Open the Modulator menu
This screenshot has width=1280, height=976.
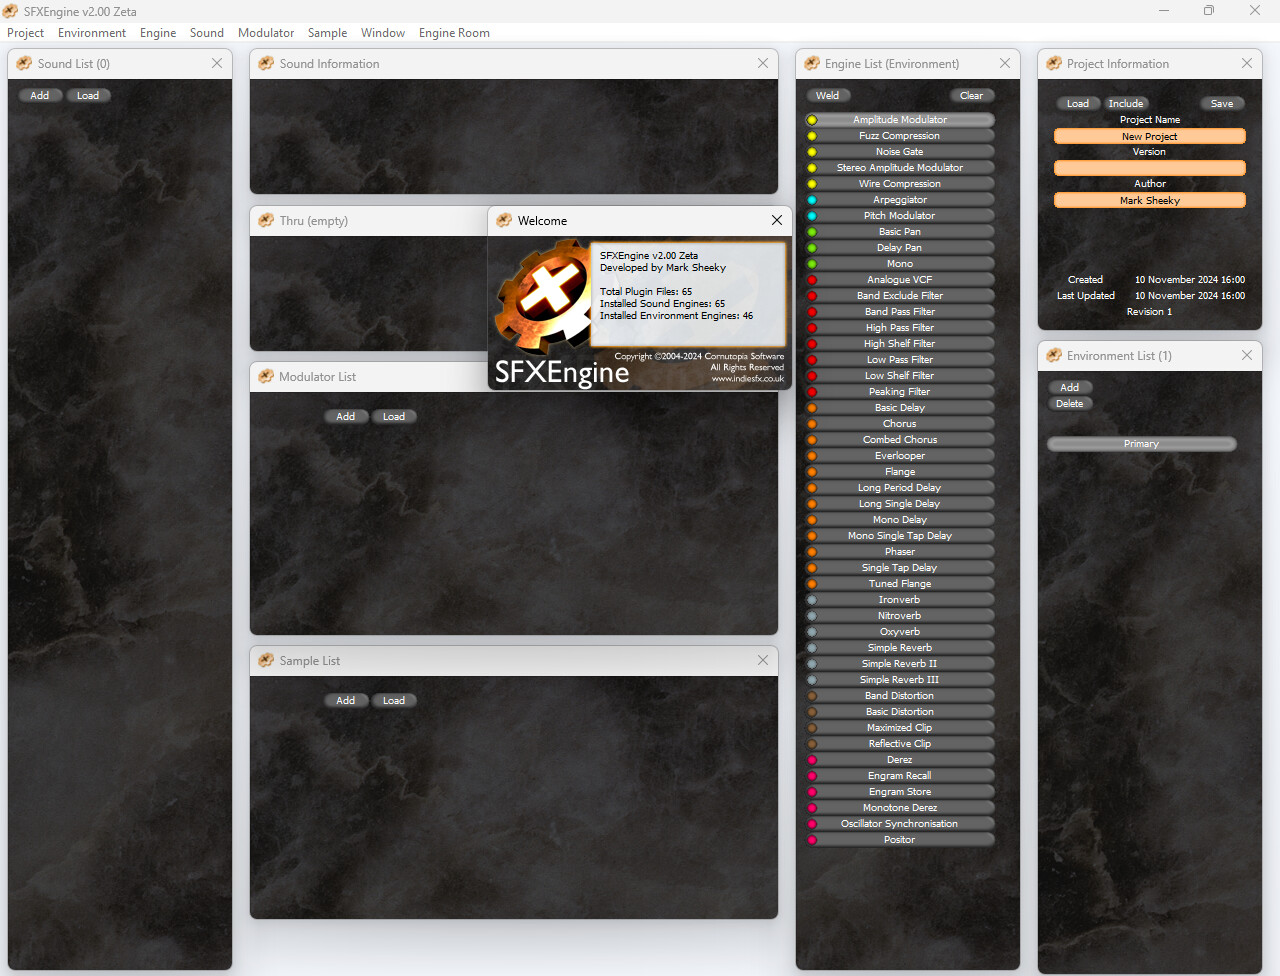tap(266, 33)
